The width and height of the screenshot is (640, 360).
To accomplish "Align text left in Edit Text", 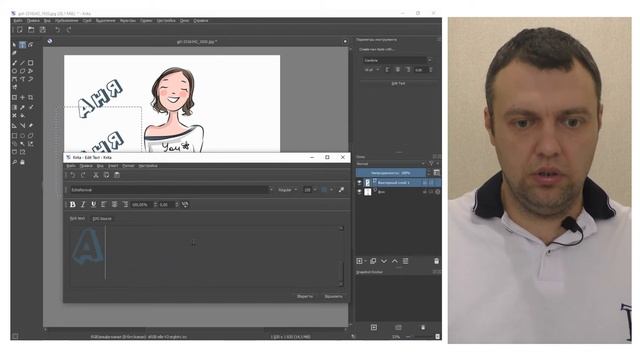I will 104,204.
